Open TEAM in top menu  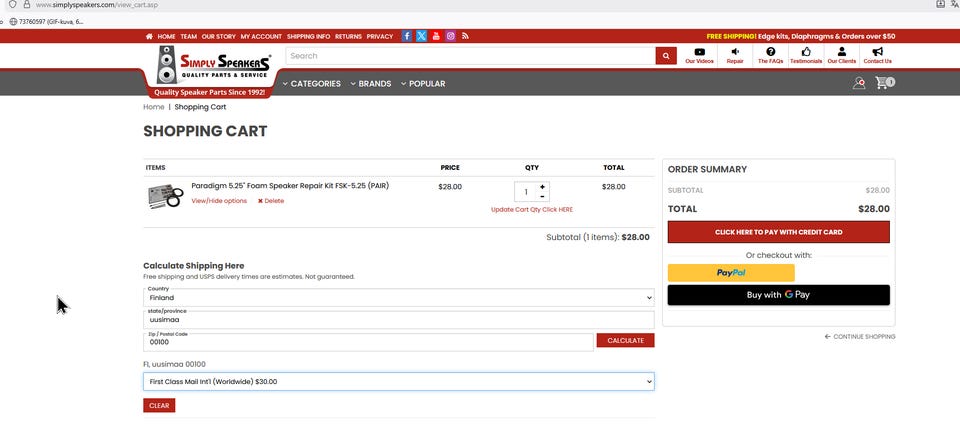tap(189, 37)
